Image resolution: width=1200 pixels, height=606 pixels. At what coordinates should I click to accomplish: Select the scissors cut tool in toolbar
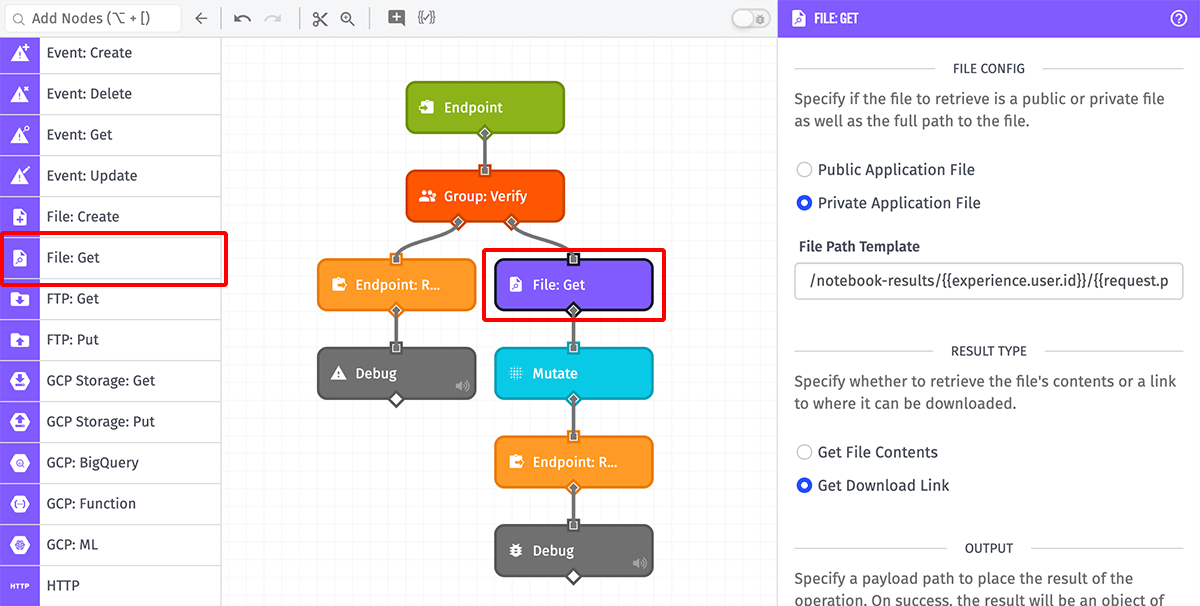(319, 18)
